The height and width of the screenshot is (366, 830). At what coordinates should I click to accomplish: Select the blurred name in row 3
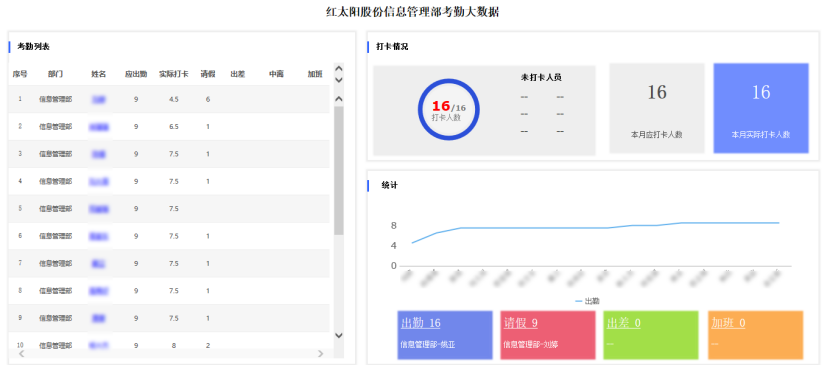(98, 154)
